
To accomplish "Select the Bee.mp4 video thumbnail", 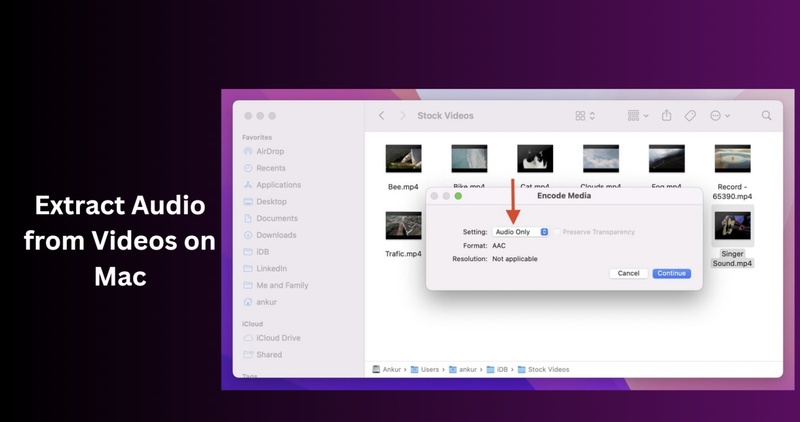I will click(403, 159).
